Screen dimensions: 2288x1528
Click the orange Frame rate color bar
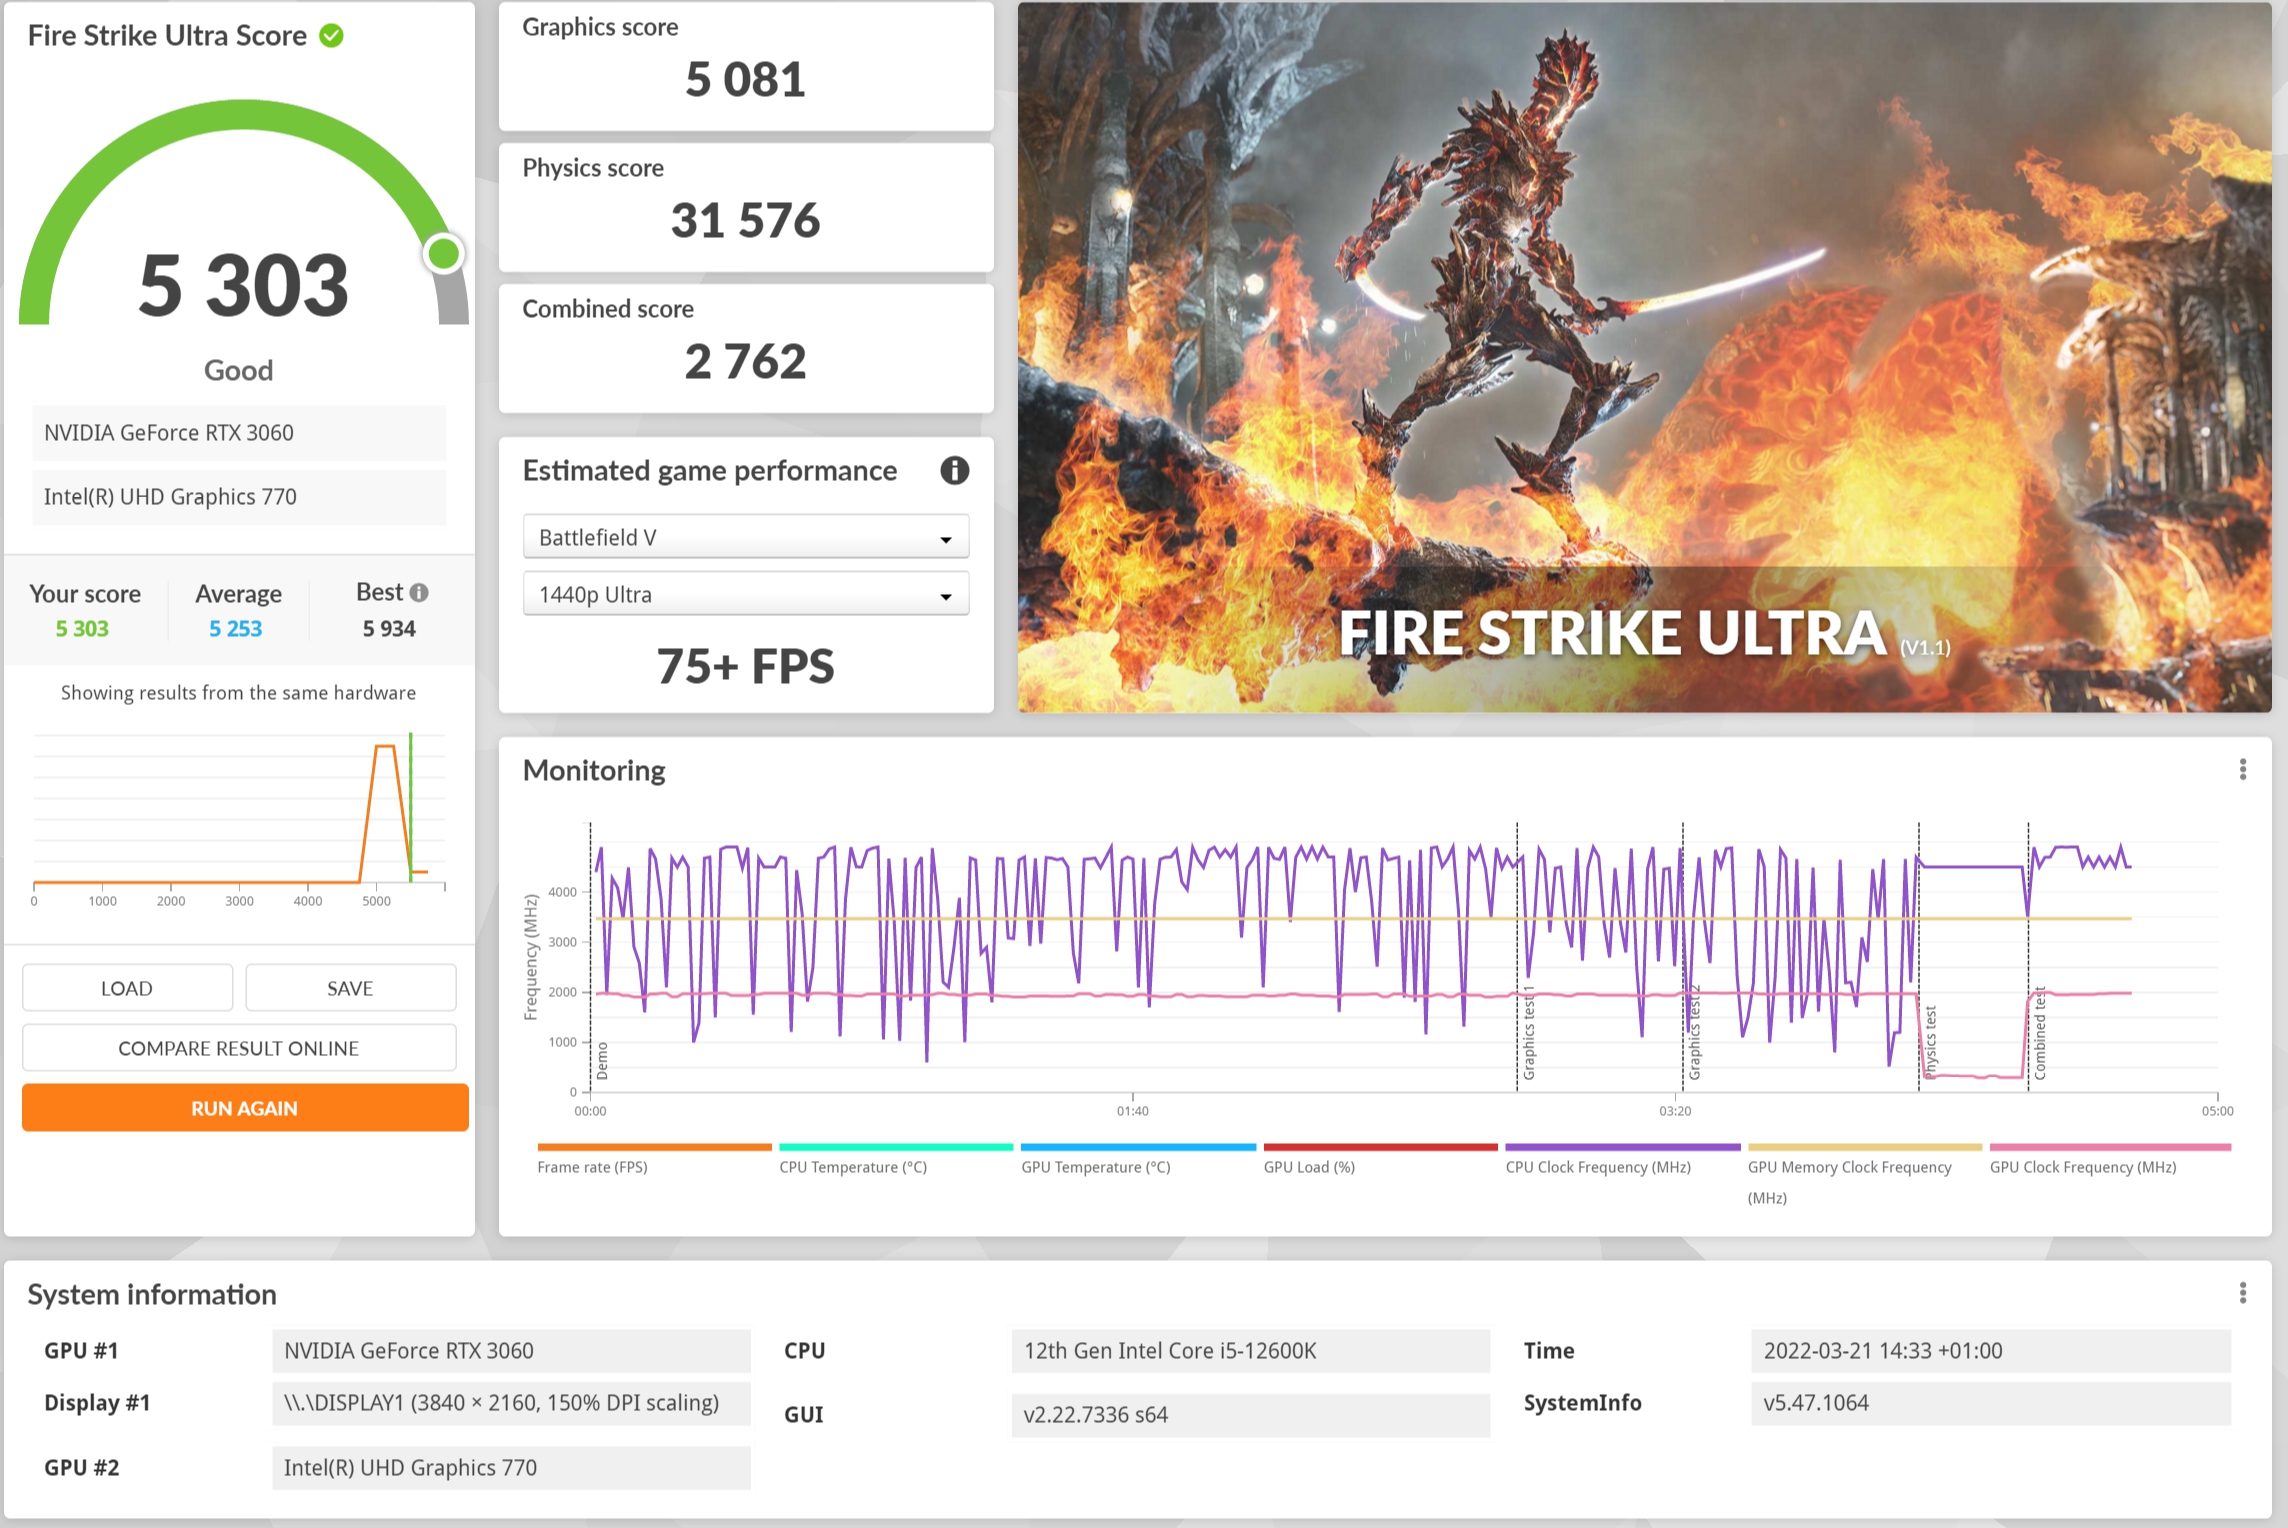[x=654, y=1147]
